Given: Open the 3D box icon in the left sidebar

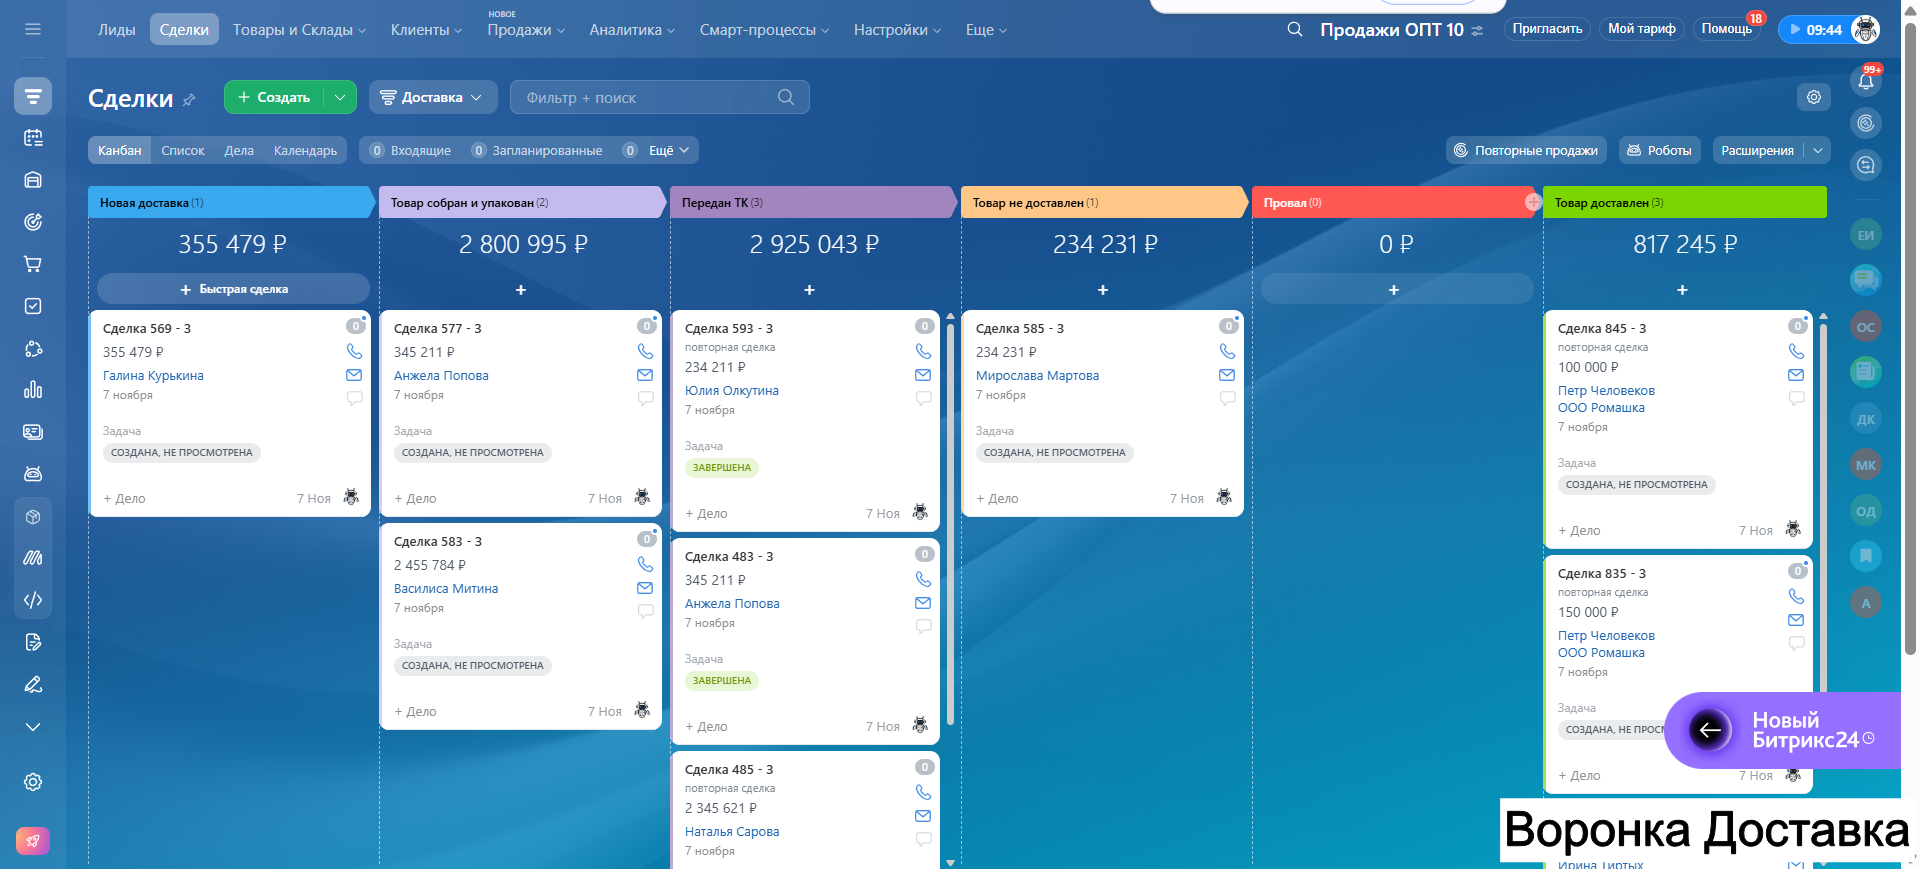Looking at the screenshot, I should 33,517.
